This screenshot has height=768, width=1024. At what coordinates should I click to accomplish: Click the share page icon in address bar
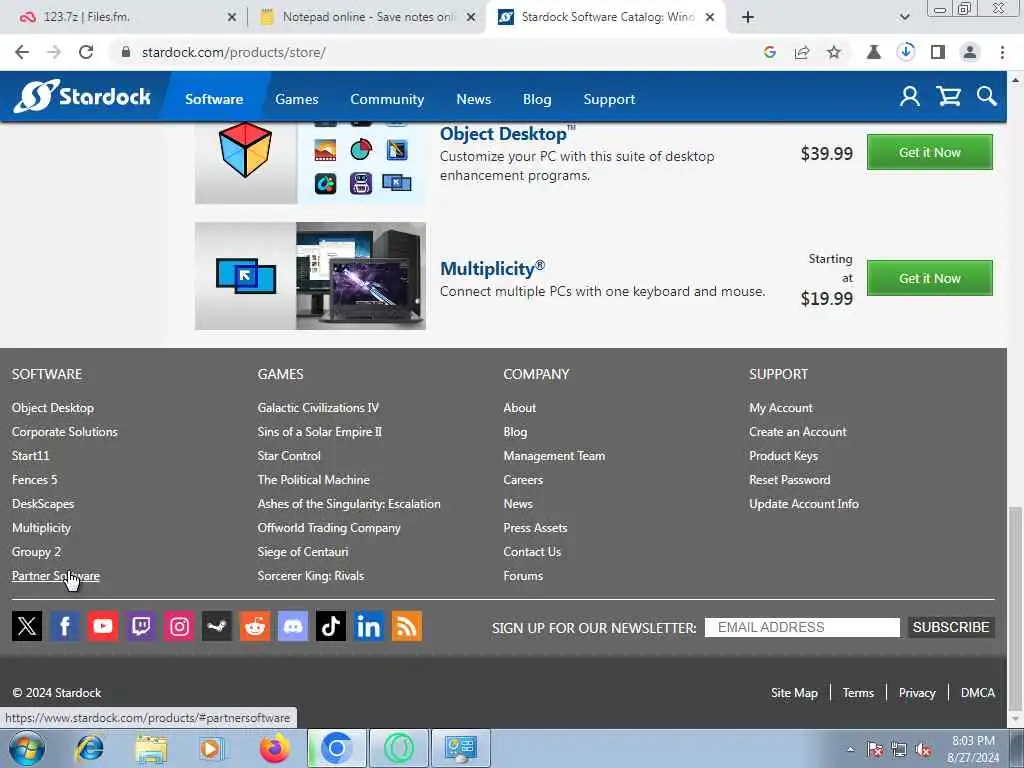(x=802, y=52)
